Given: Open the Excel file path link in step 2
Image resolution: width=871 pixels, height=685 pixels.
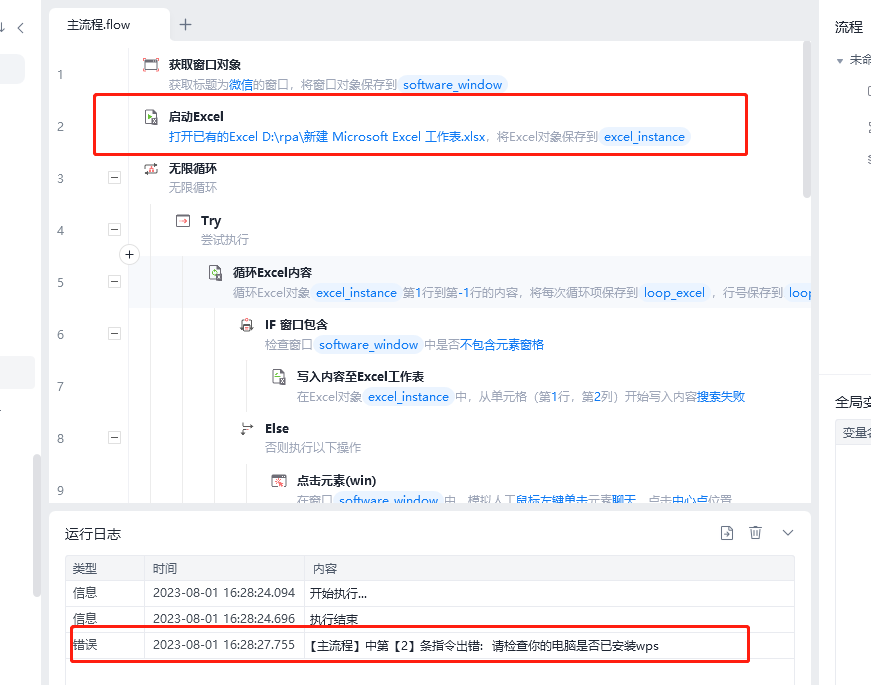Looking at the screenshot, I should 327,137.
